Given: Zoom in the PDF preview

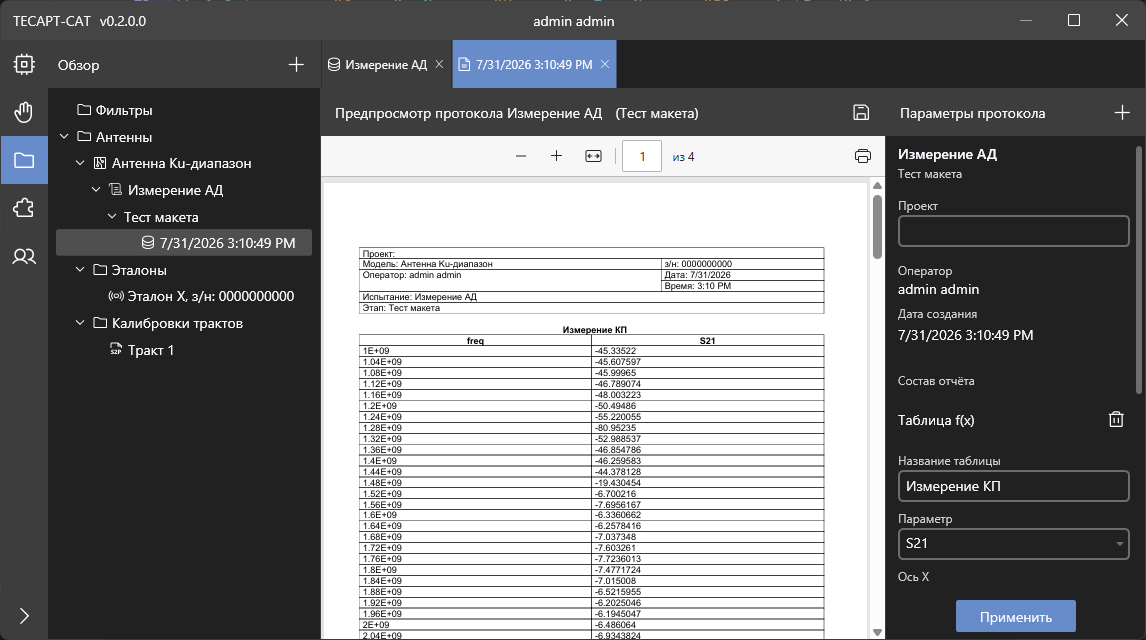Looking at the screenshot, I should coord(556,156).
